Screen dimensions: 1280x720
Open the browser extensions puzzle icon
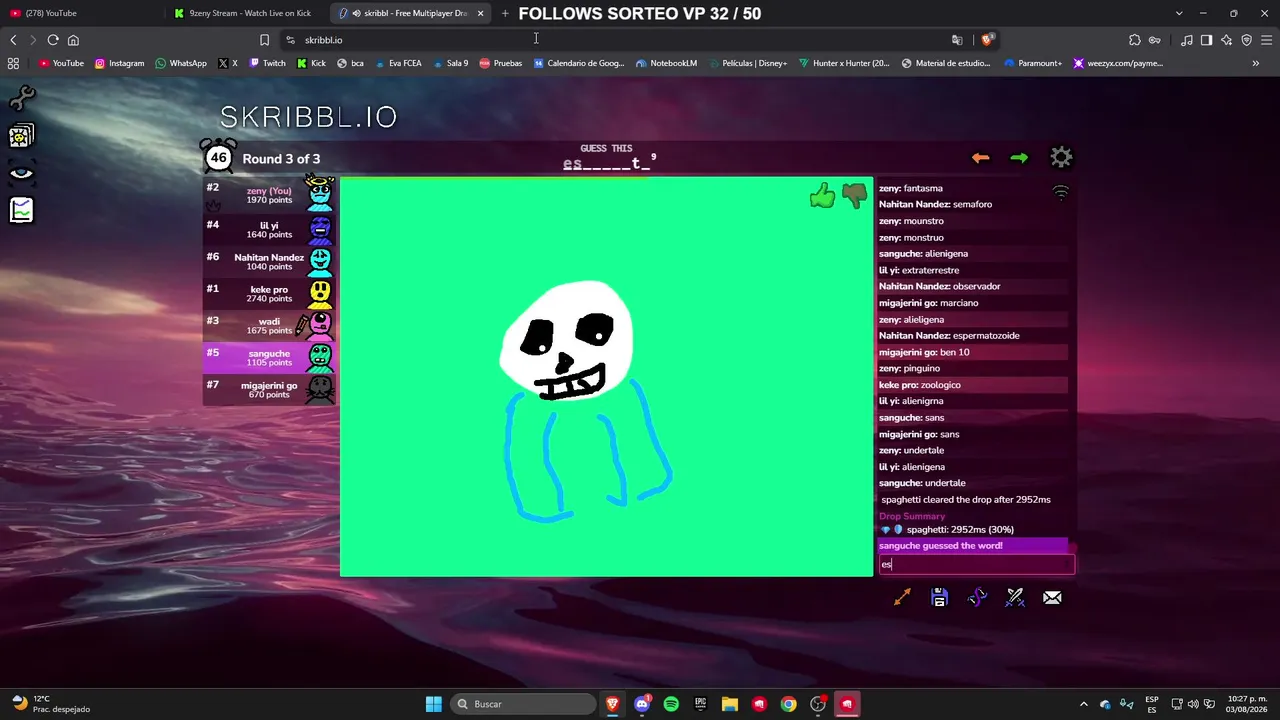click(x=1134, y=40)
